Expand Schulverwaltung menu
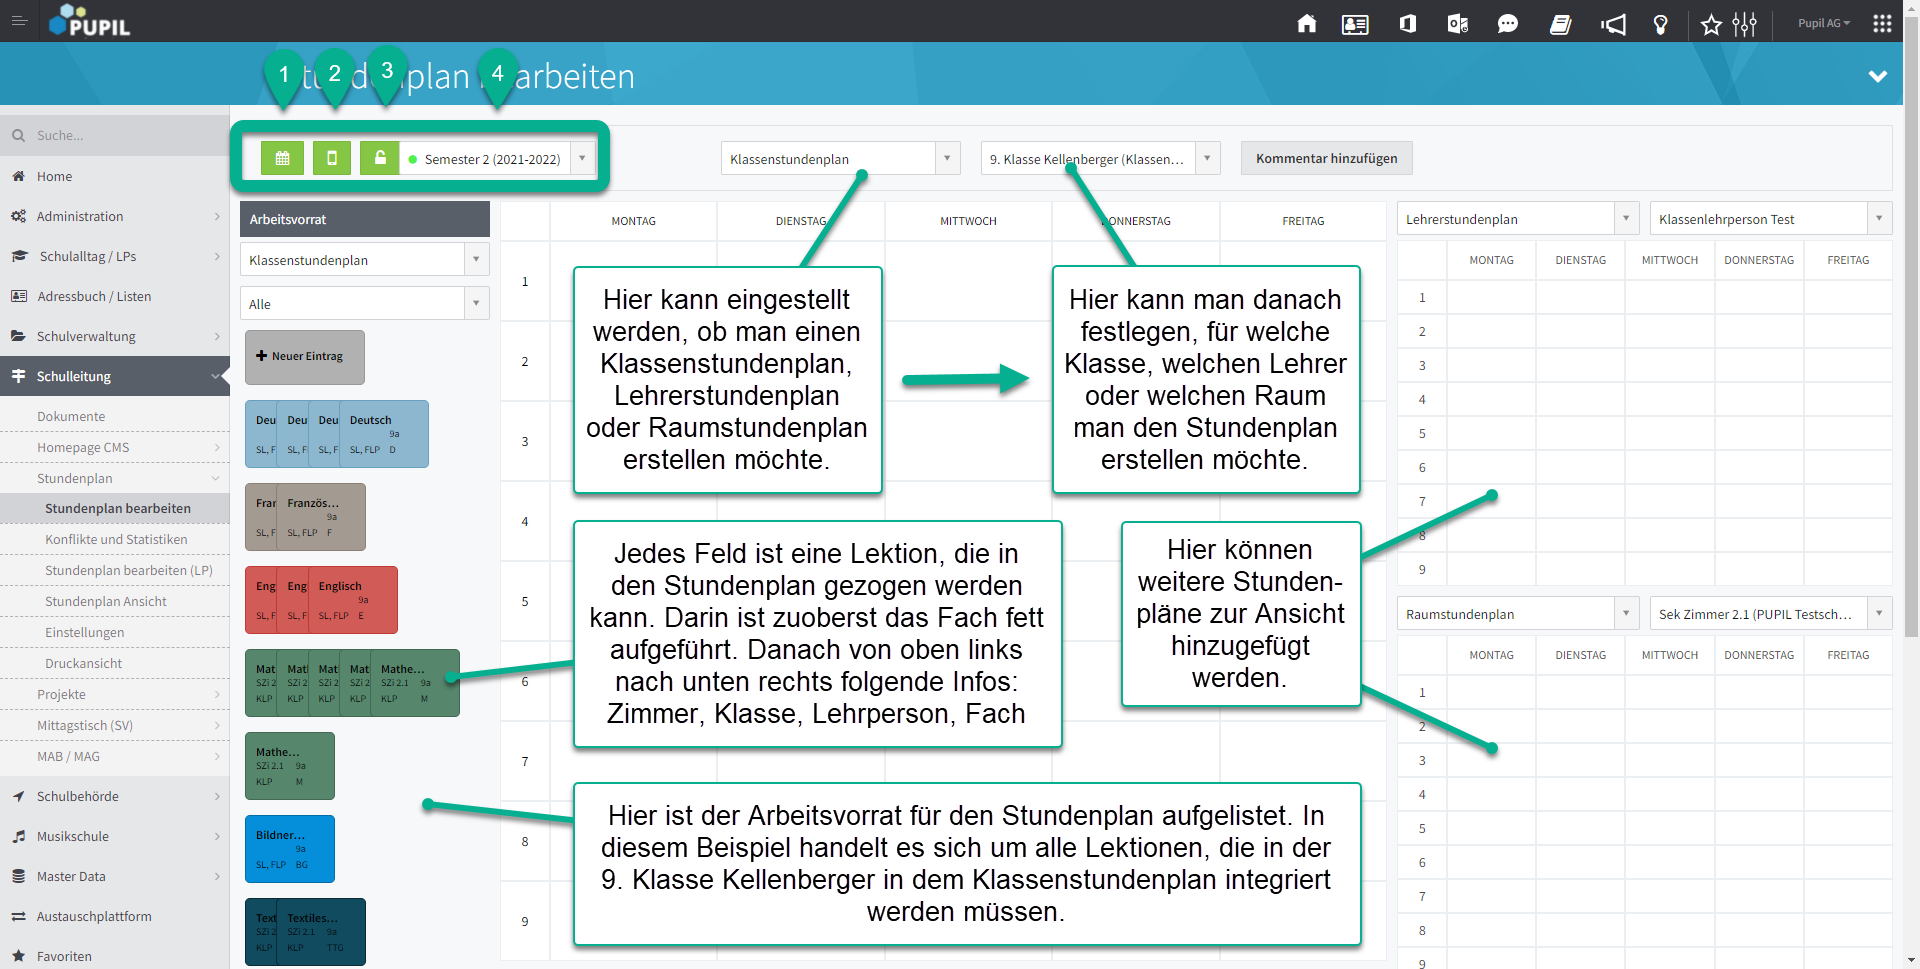This screenshot has width=1920, height=969. pos(115,336)
